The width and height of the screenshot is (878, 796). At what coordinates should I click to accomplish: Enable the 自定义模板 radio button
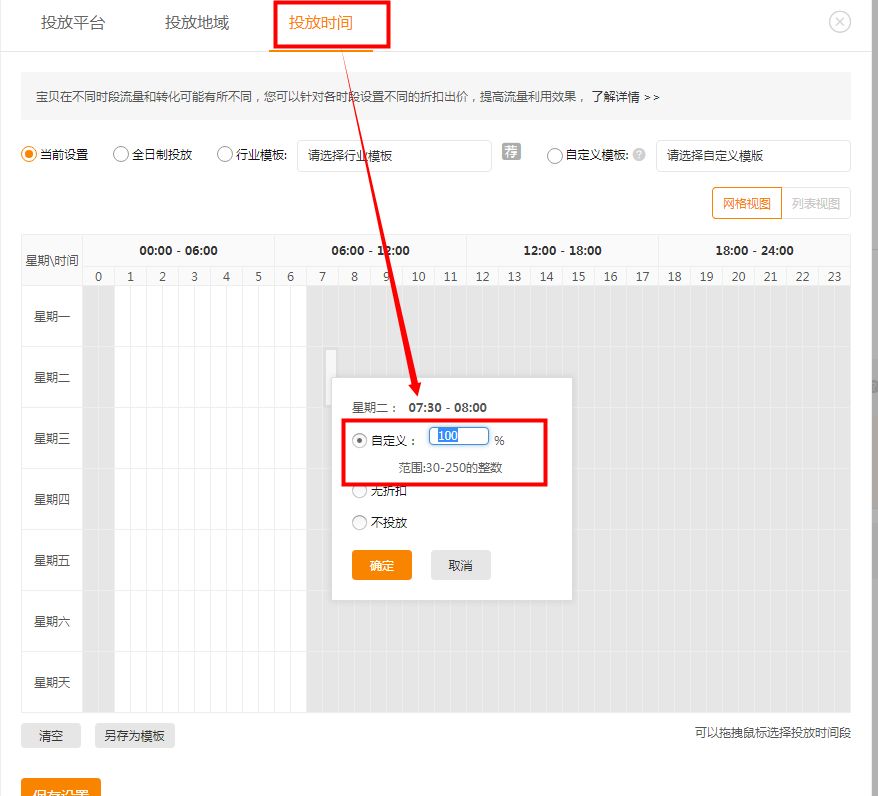tap(555, 155)
